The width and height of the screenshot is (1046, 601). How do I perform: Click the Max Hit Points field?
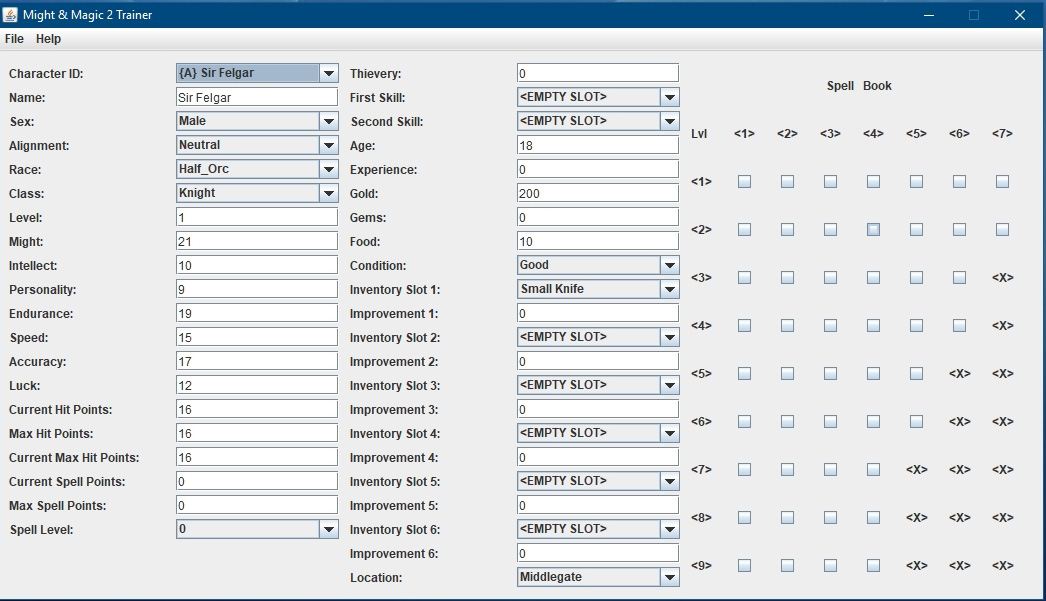257,434
